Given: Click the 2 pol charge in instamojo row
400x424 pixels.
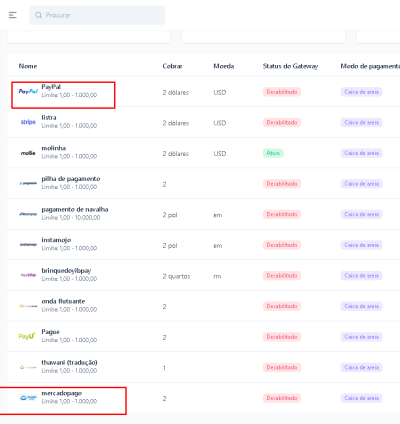Looking at the screenshot, I should pyautogui.click(x=170, y=246).
